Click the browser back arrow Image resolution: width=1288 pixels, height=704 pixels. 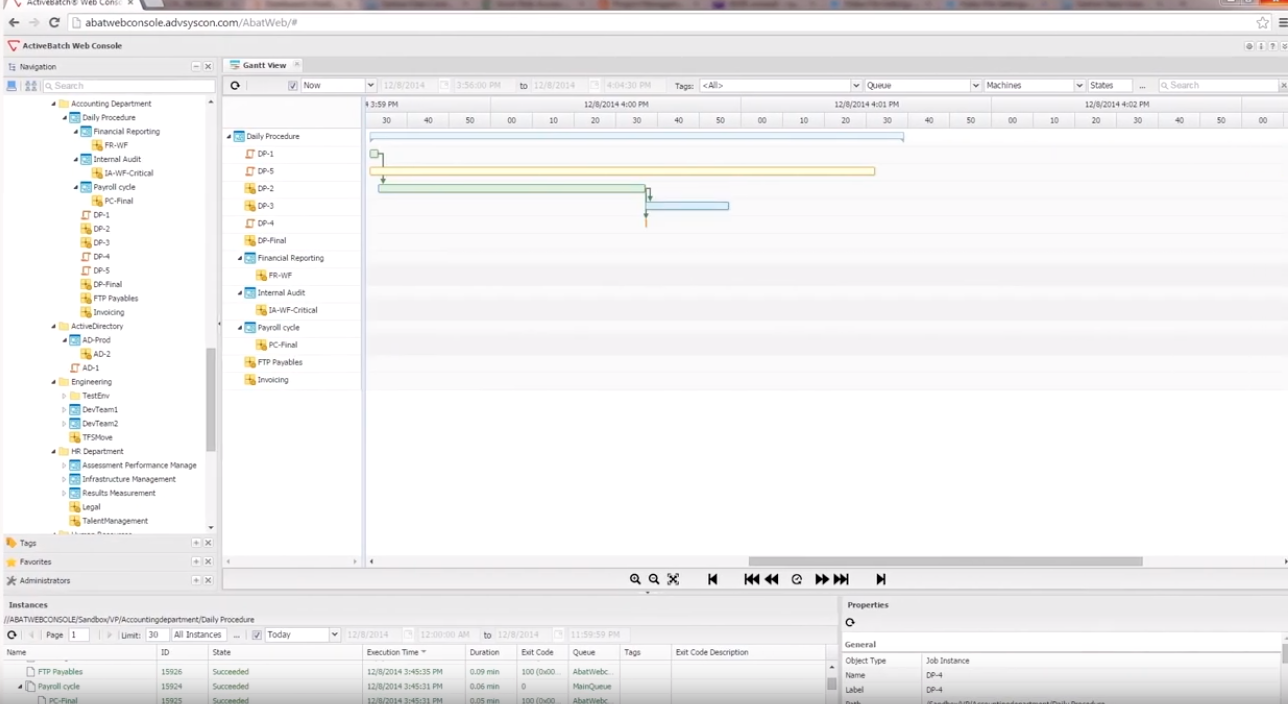13,22
